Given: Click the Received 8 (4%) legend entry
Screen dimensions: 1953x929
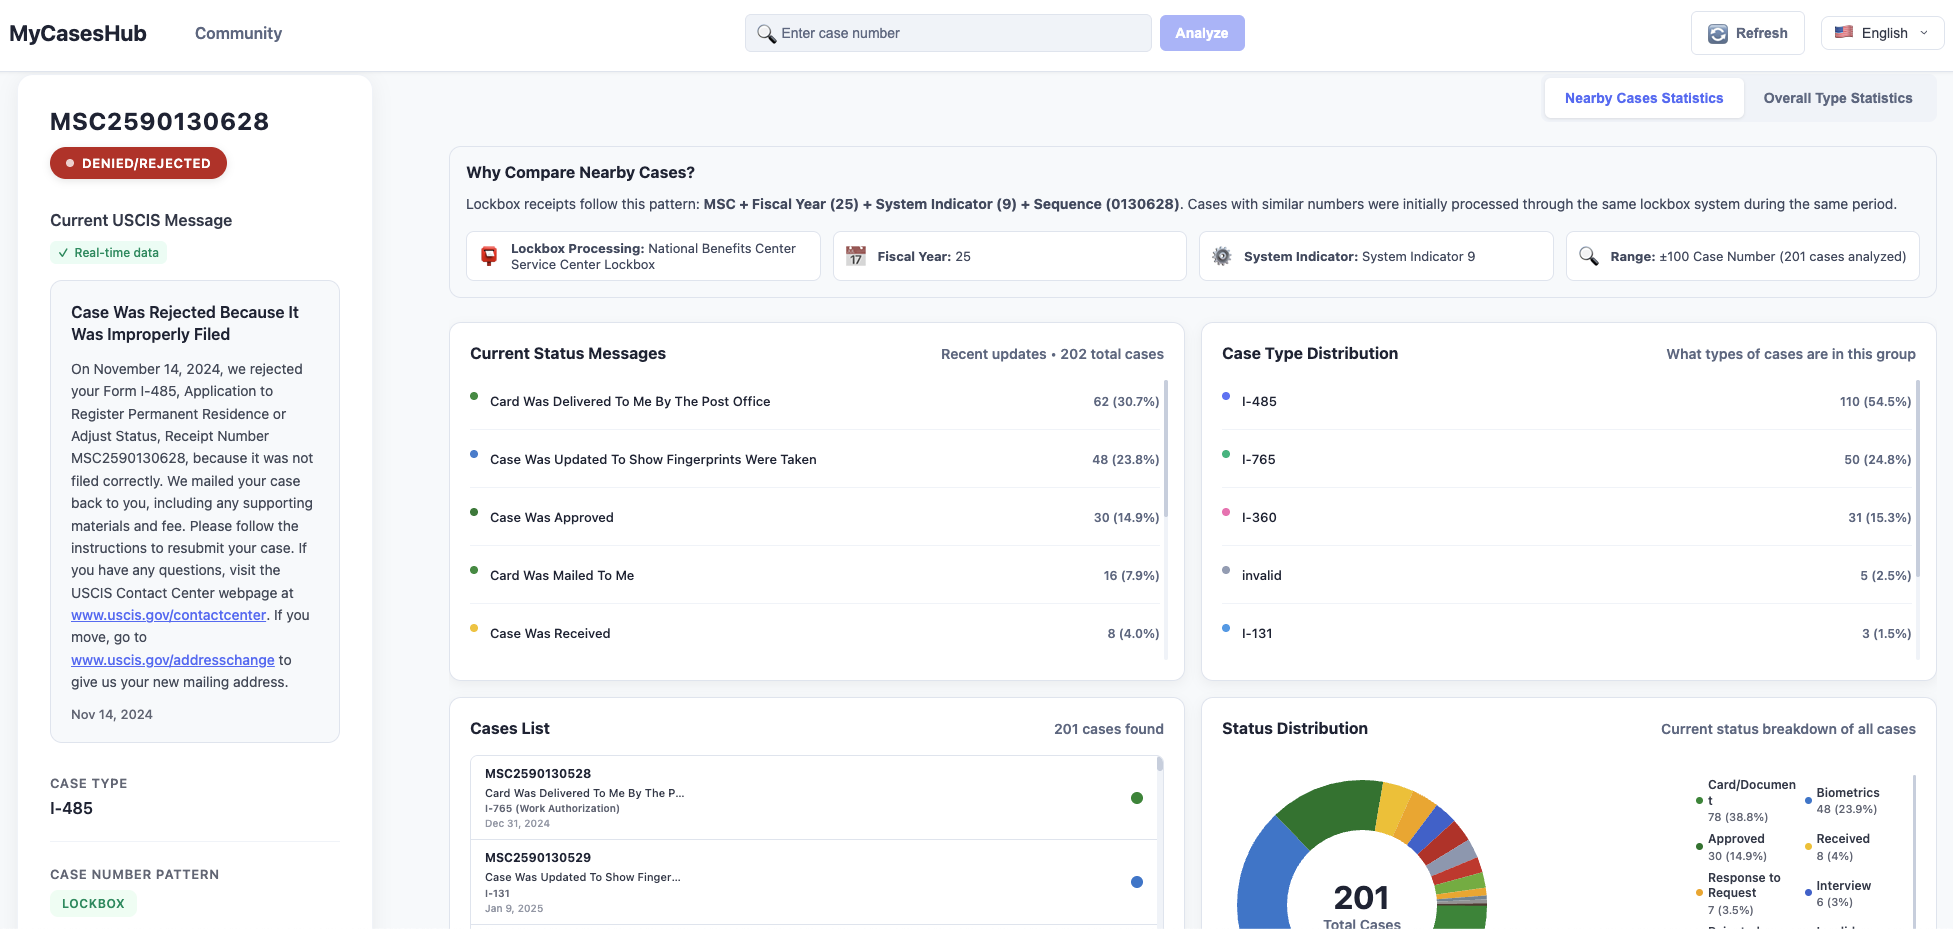Looking at the screenshot, I should [x=1838, y=847].
